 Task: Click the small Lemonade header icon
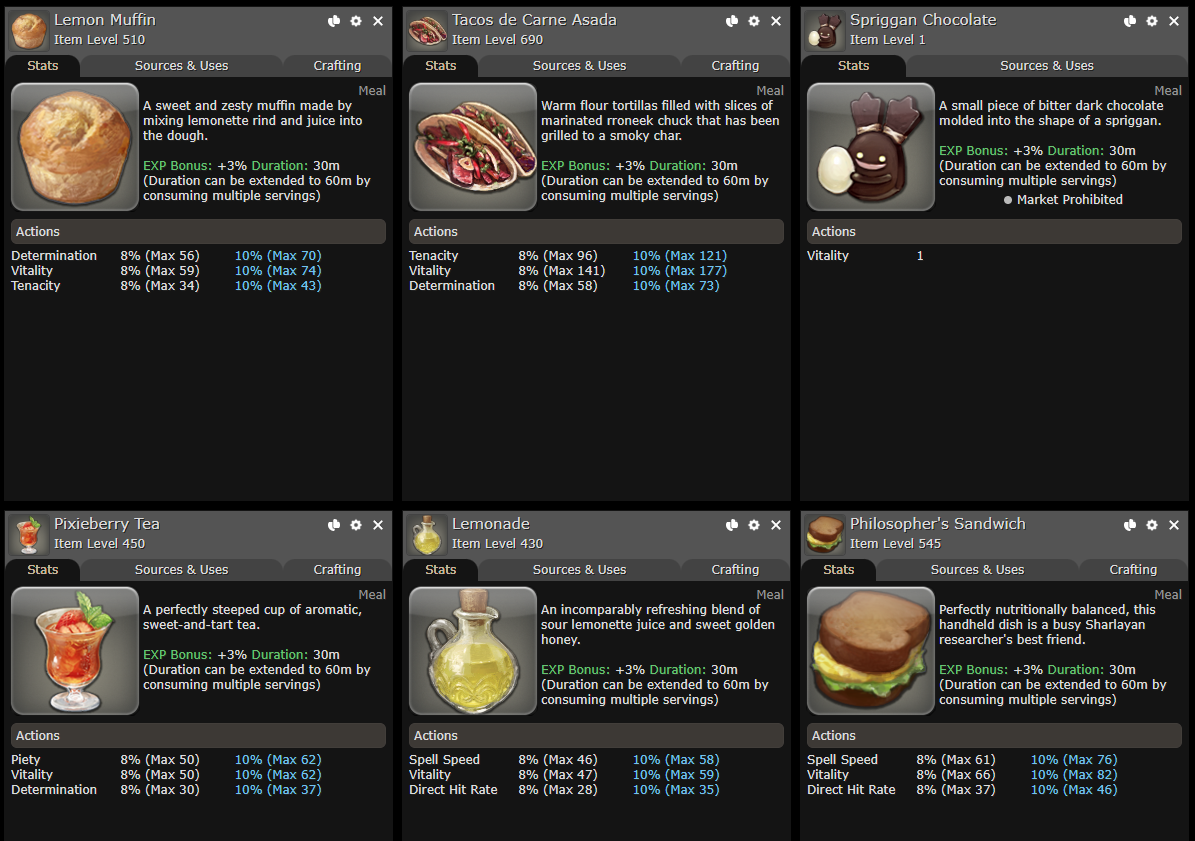tap(426, 534)
